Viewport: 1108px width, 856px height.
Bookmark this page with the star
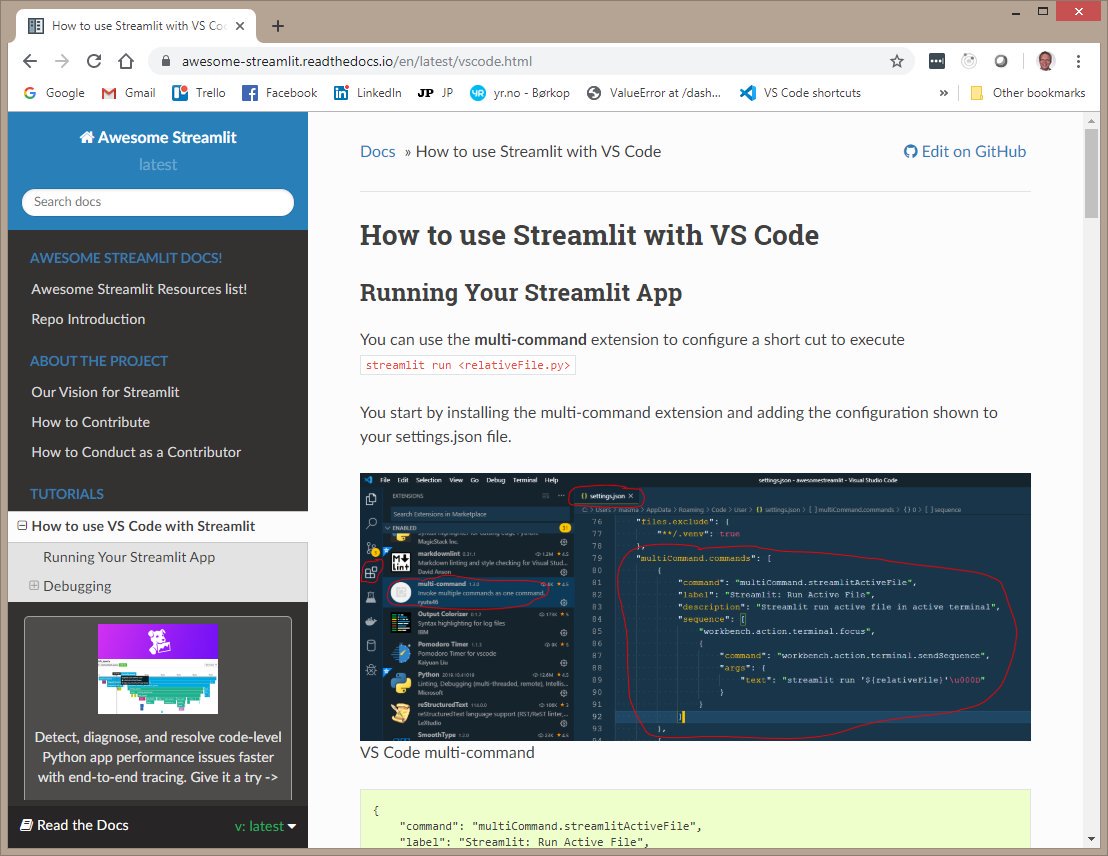[x=897, y=61]
